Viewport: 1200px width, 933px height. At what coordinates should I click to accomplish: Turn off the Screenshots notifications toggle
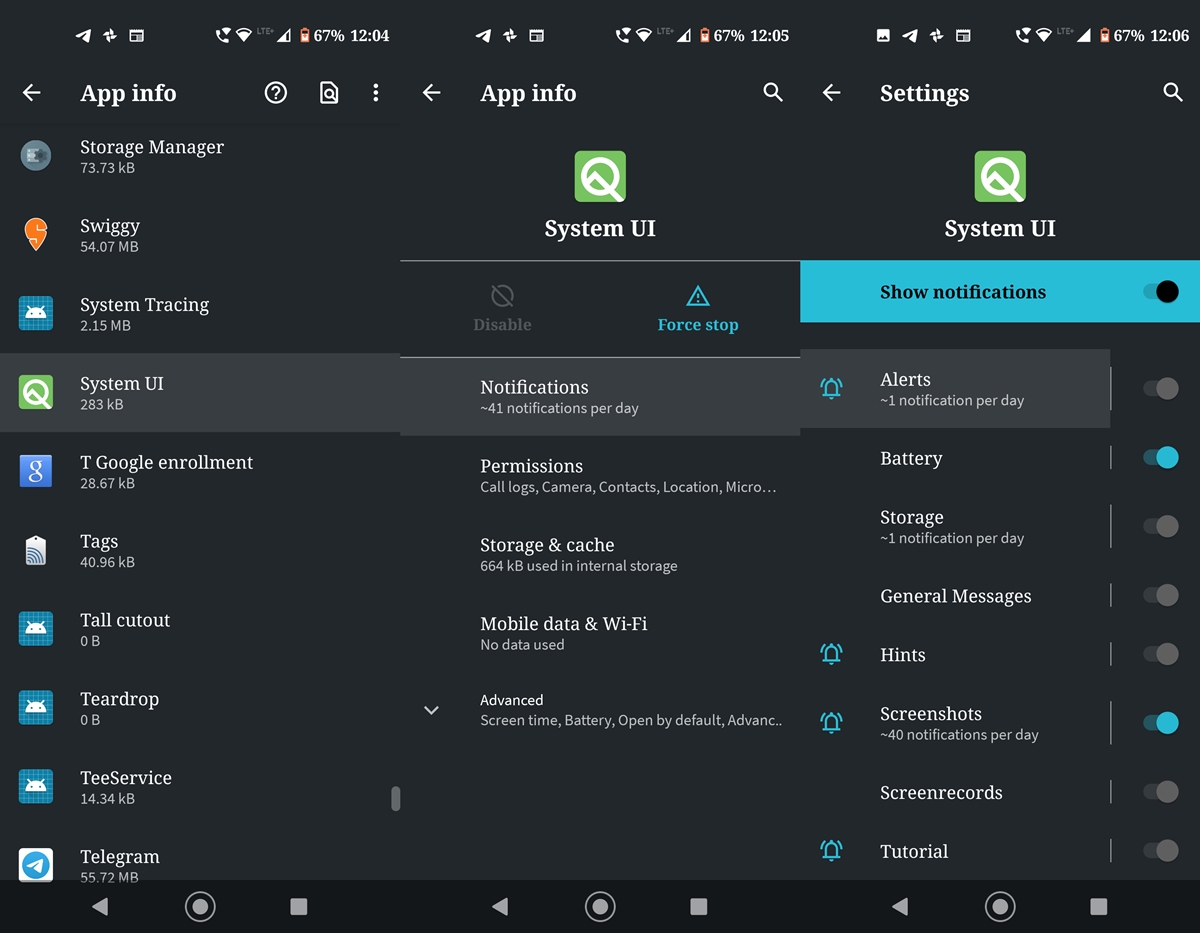point(1160,723)
